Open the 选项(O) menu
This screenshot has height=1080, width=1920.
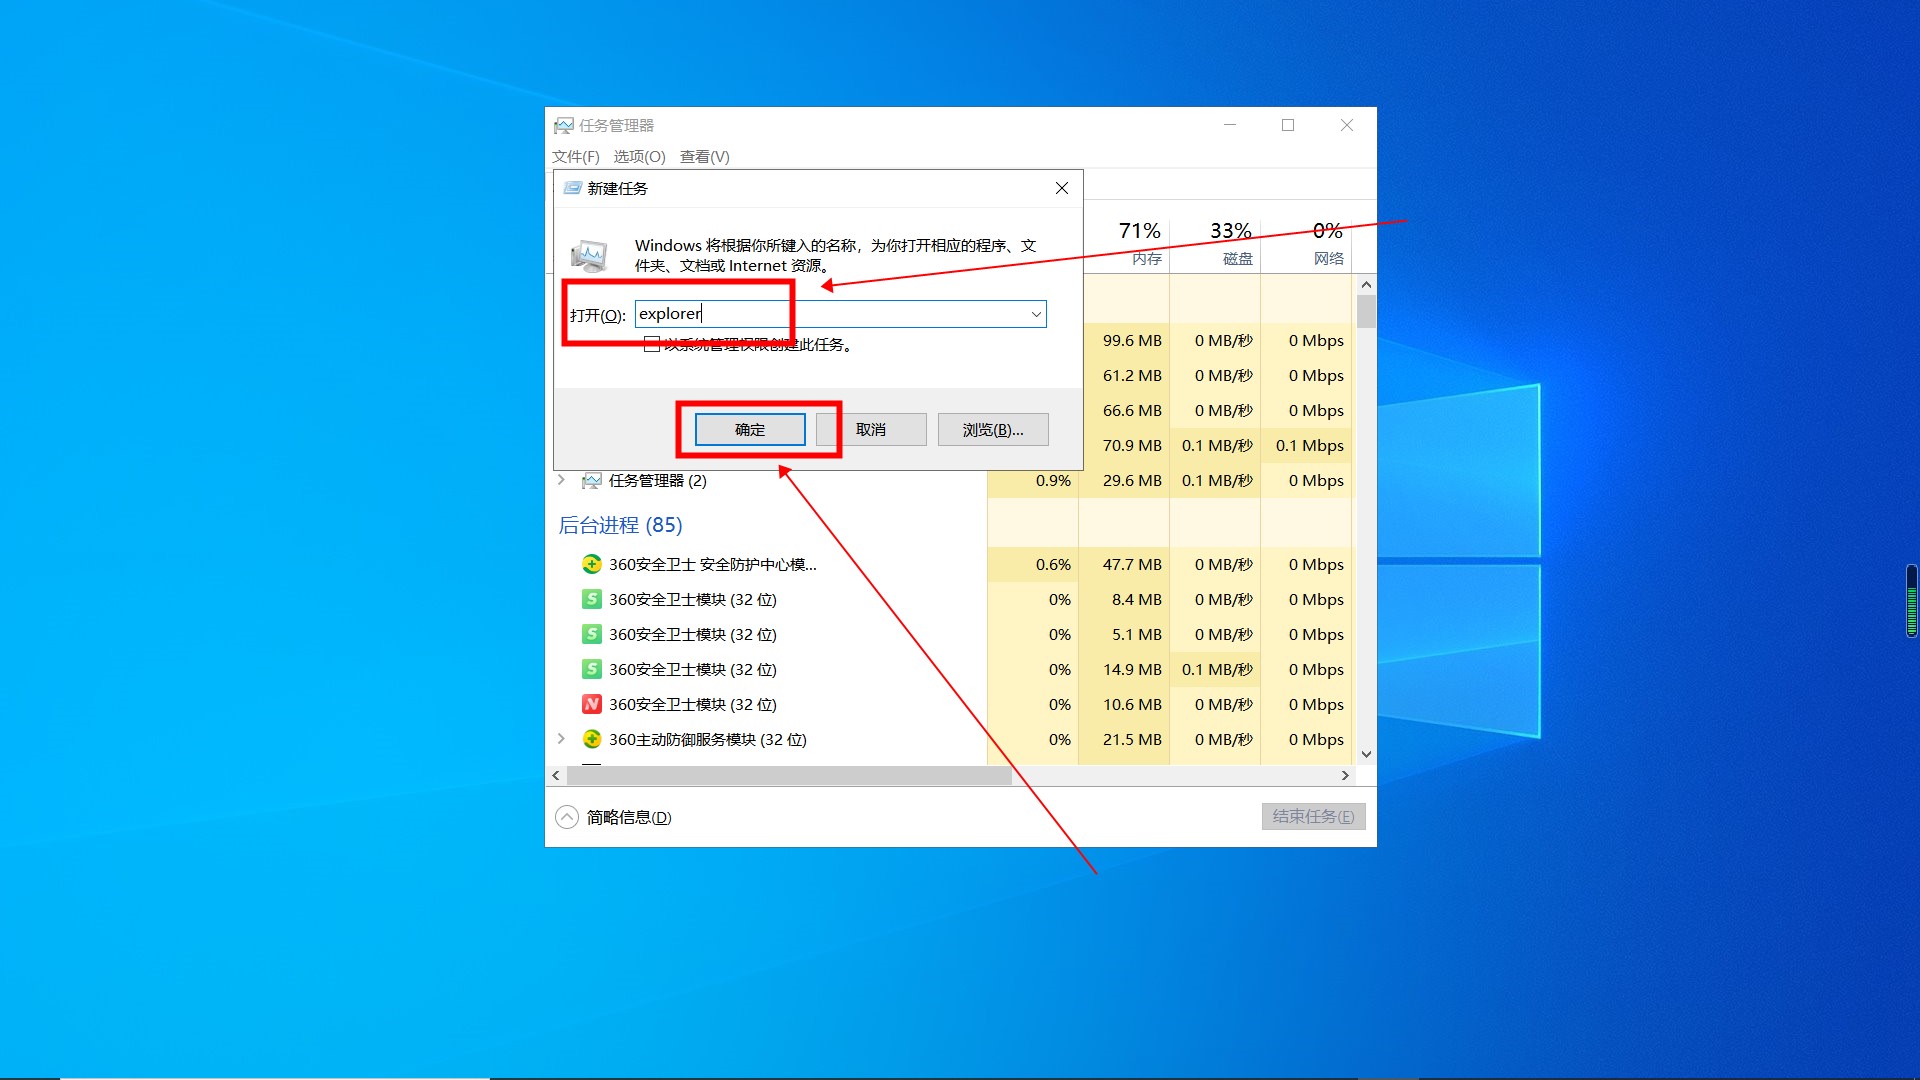pyautogui.click(x=639, y=157)
